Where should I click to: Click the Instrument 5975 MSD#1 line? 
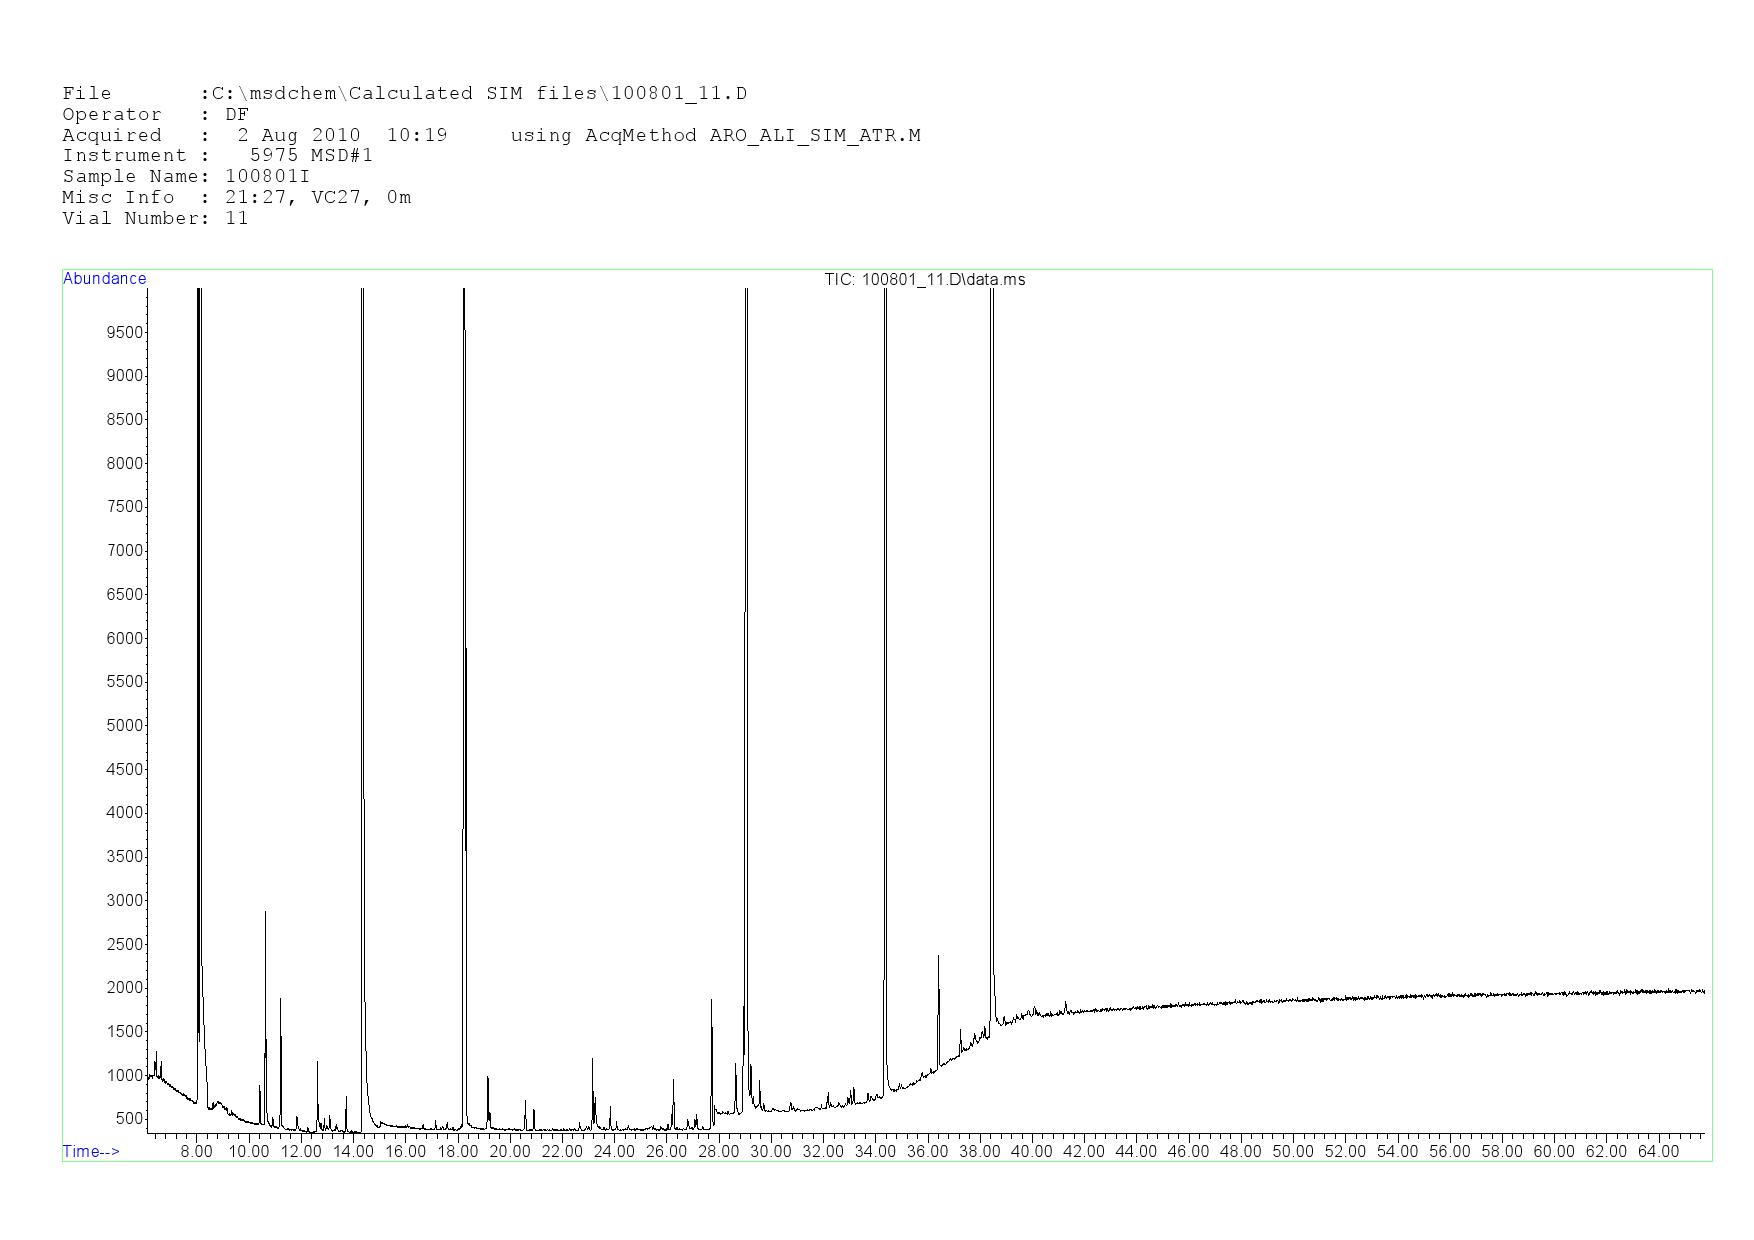[x=217, y=156]
